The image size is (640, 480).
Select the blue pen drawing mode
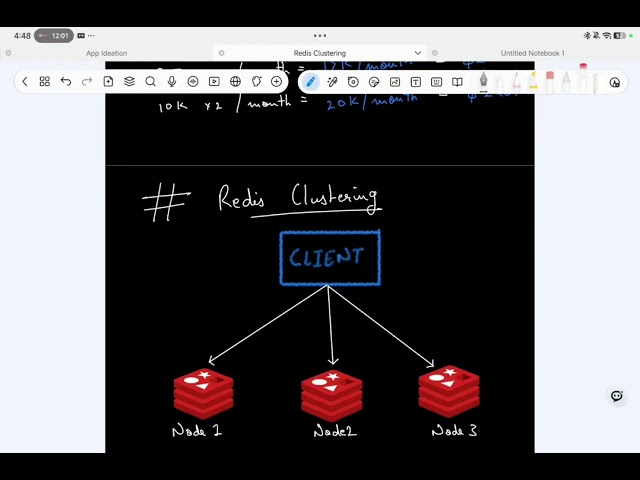[x=311, y=82]
